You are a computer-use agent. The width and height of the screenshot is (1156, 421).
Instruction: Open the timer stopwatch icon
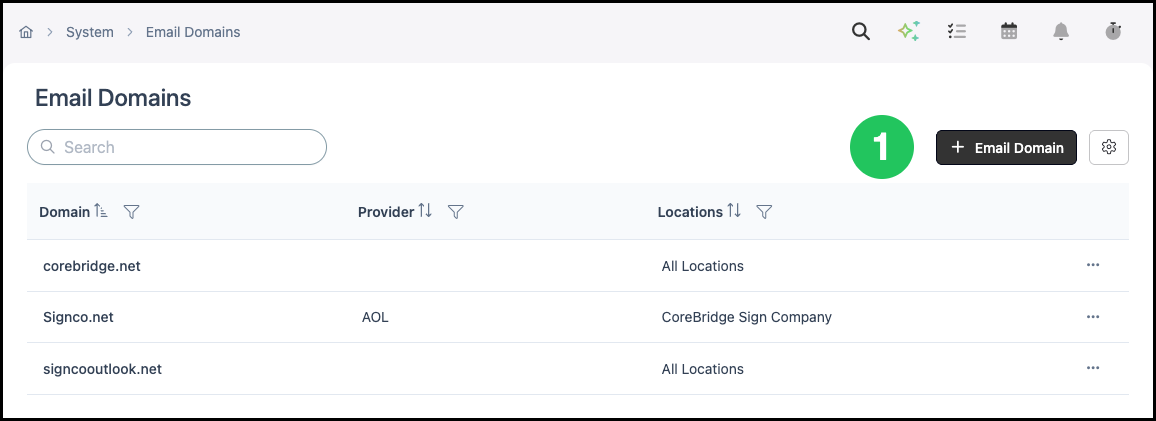tap(1113, 32)
